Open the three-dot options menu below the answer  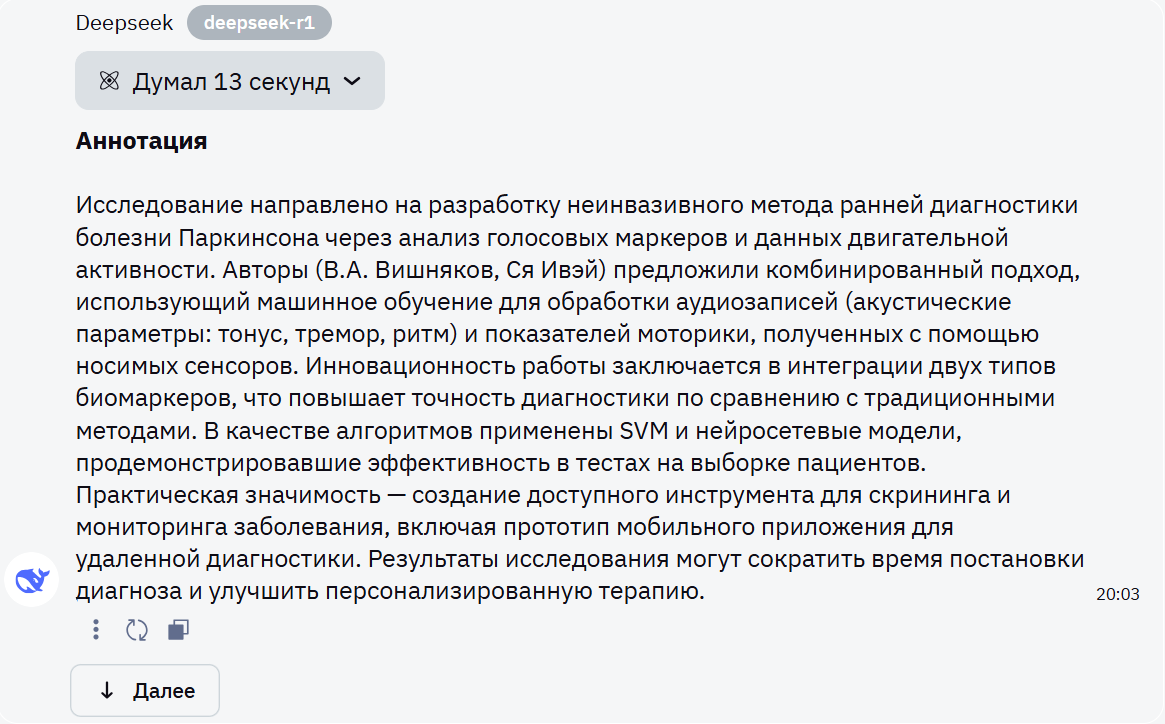tap(95, 630)
